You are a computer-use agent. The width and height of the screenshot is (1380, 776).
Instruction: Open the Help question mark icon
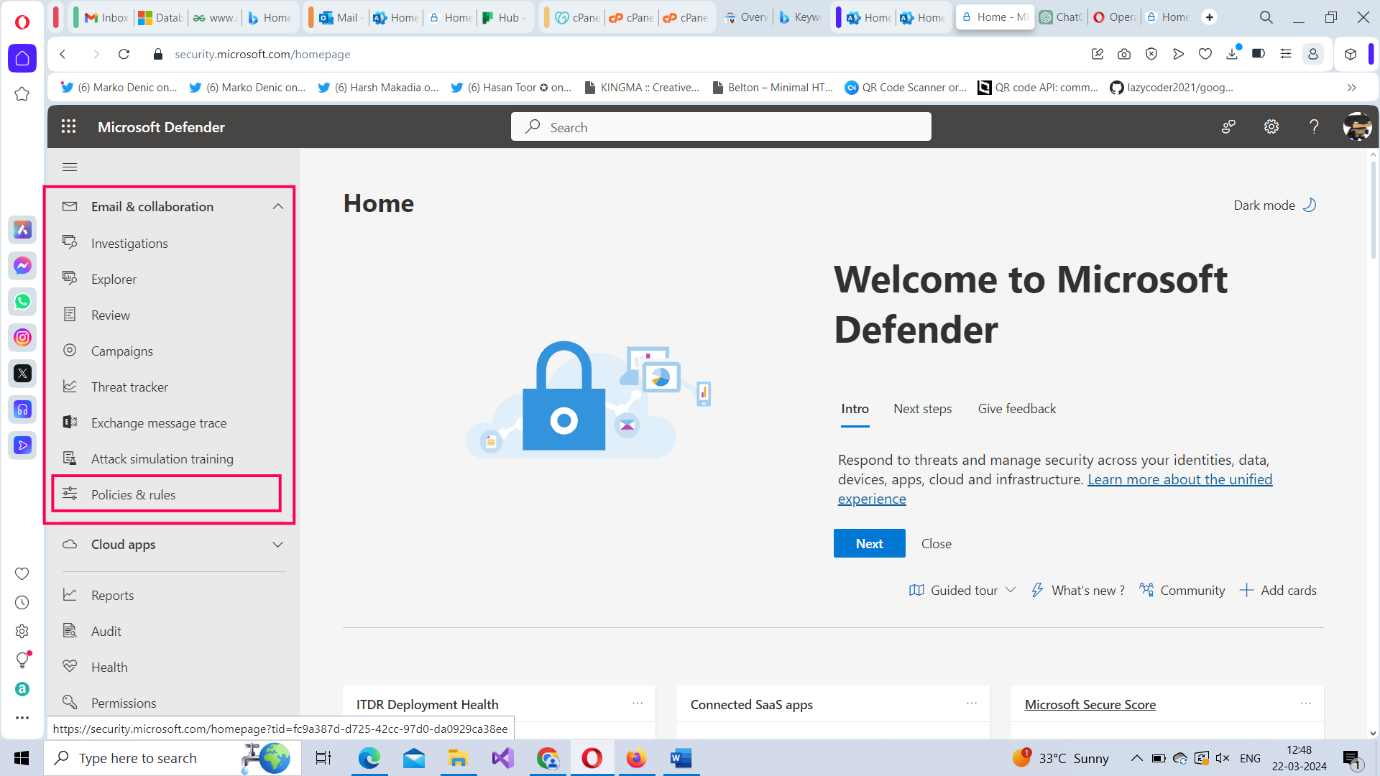coord(1314,127)
